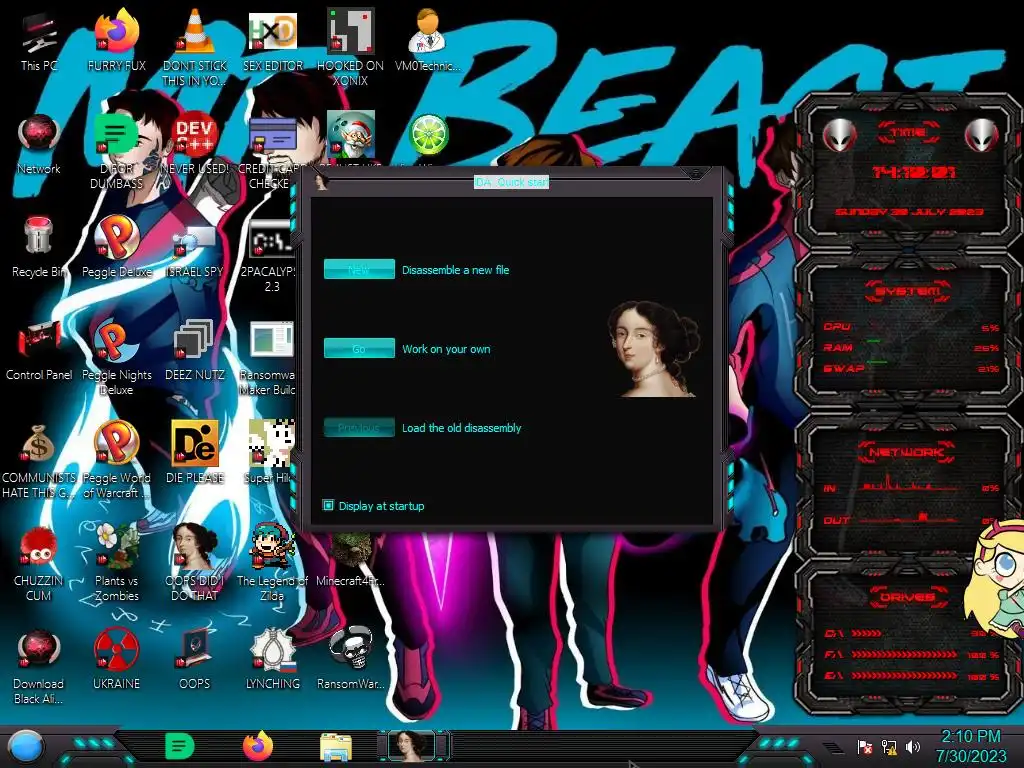Open the CHUZZIN CUM icon
This screenshot has width=1024, height=768.
click(x=39, y=563)
